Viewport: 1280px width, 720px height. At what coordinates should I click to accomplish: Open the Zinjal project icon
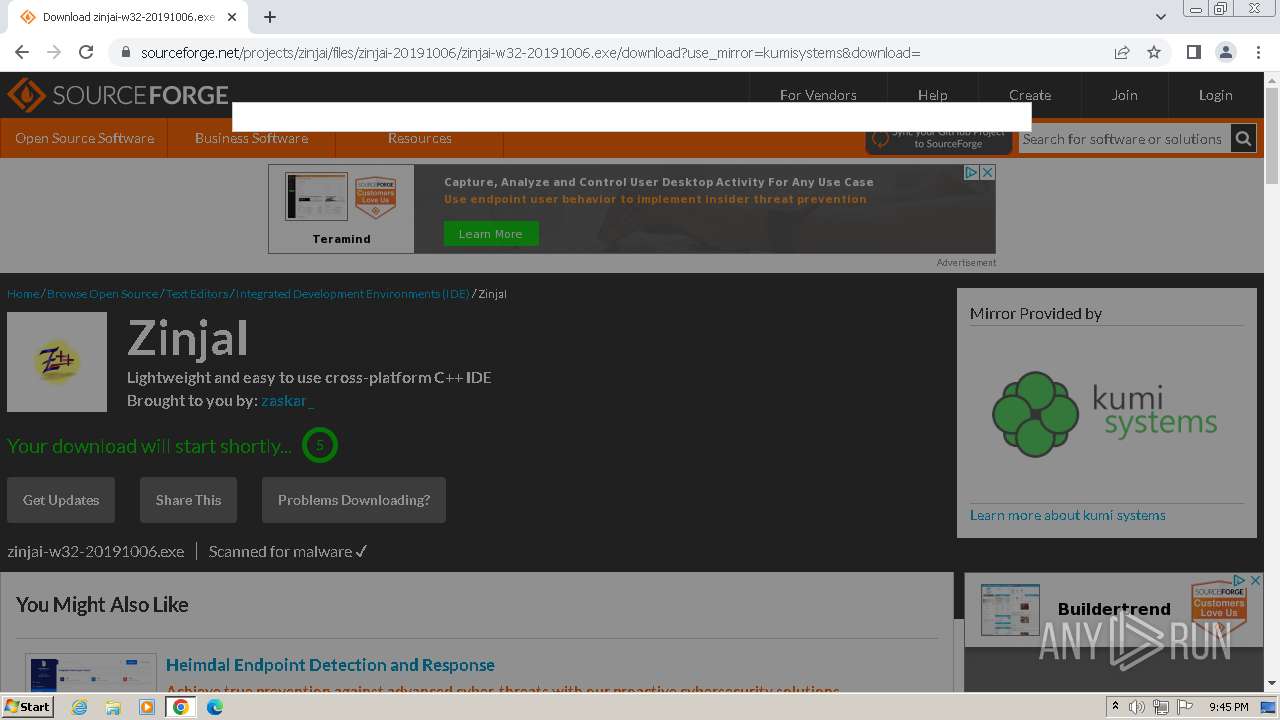pos(57,362)
